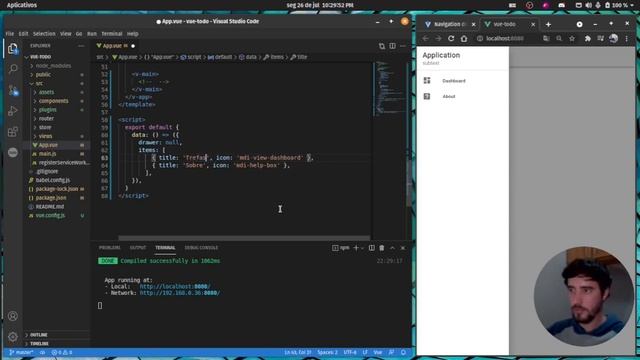The height and width of the screenshot is (360, 640).
Task: Switch to the Output panel tab
Action: pyautogui.click(x=138, y=248)
